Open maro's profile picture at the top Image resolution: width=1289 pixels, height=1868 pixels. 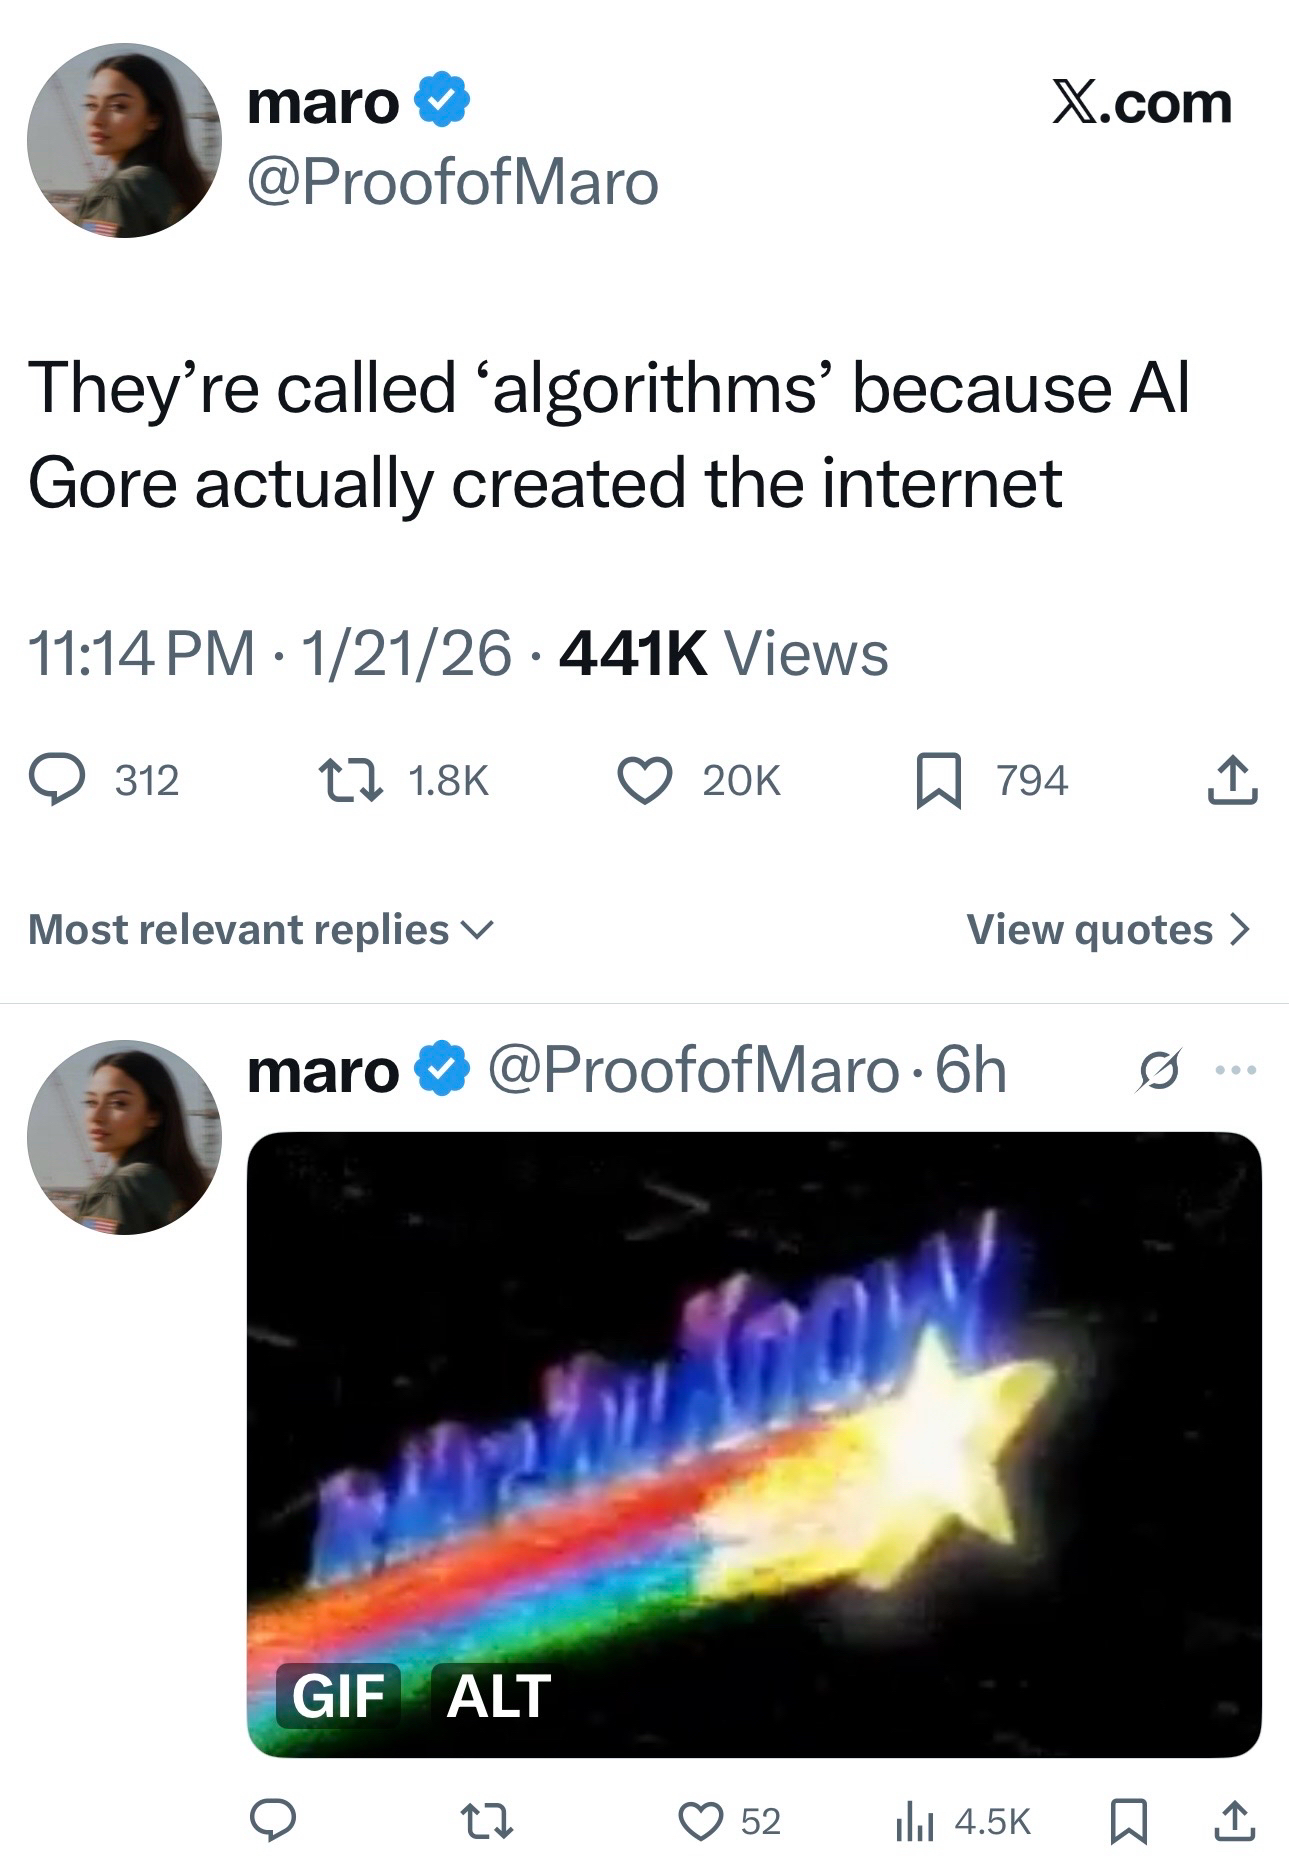[x=124, y=140]
